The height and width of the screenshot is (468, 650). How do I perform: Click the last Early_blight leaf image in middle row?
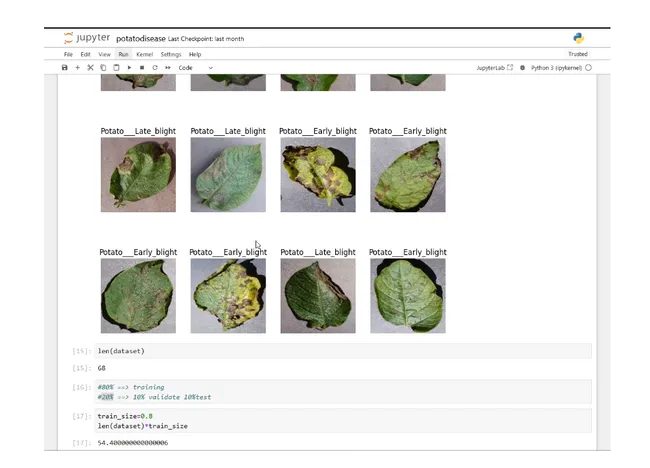point(408,175)
